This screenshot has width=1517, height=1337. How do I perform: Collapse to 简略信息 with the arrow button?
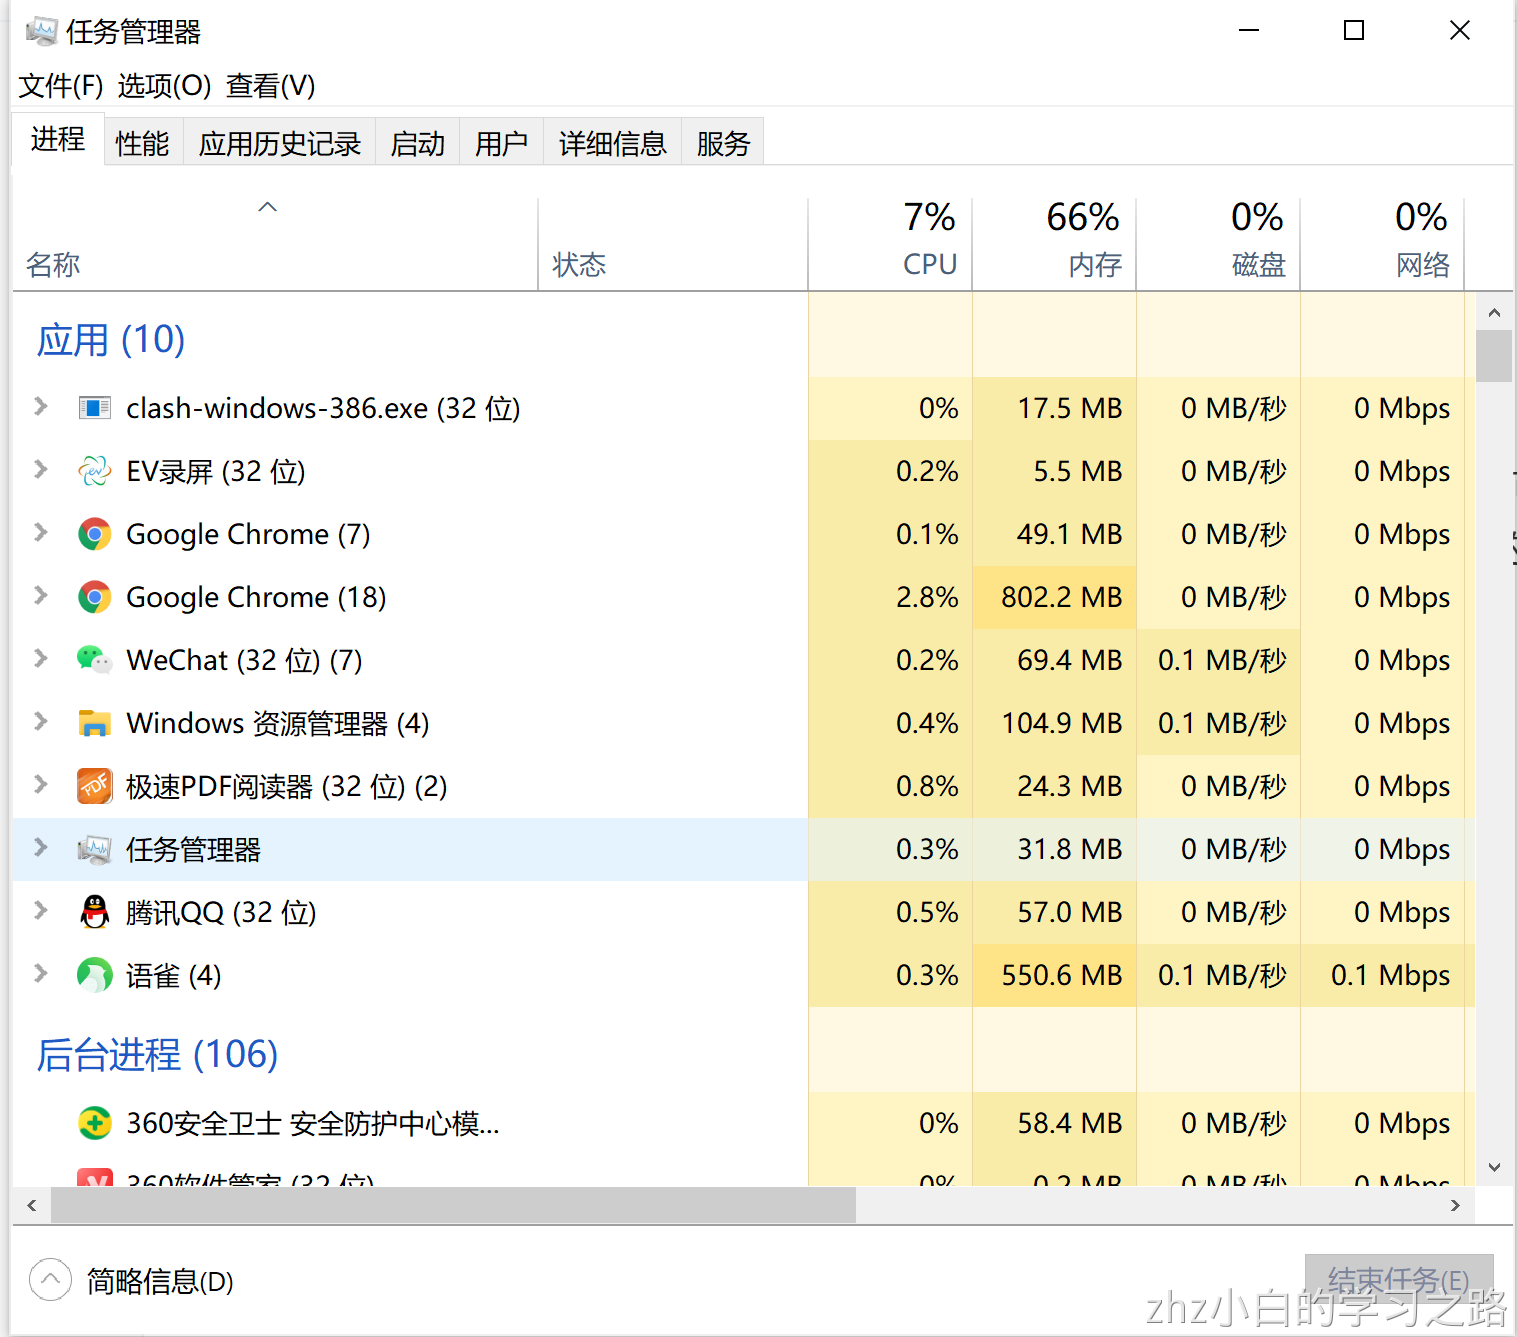click(50, 1279)
